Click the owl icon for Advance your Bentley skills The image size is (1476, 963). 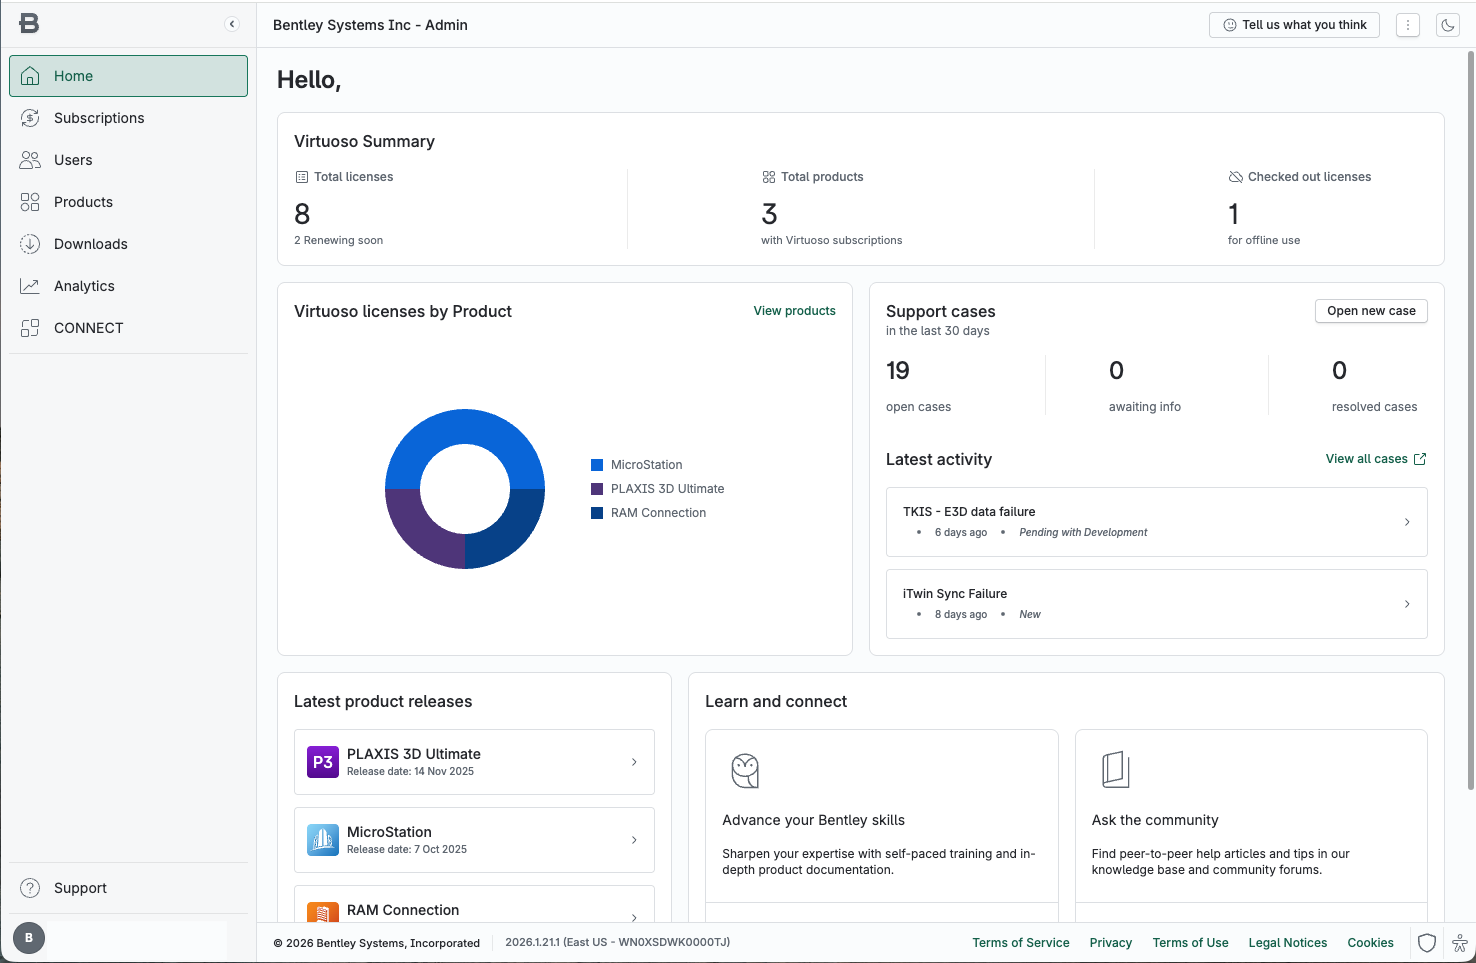[745, 770]
